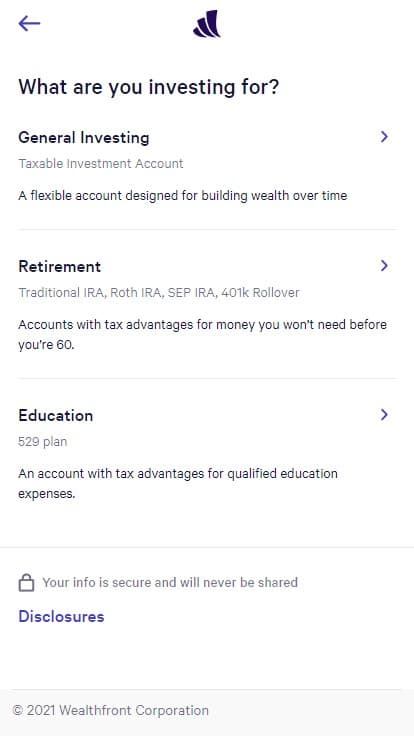Image resolution: width=414 pixels, height=736 pixels.
Task: Select the Education heading
Action: (x=55, y=415)
